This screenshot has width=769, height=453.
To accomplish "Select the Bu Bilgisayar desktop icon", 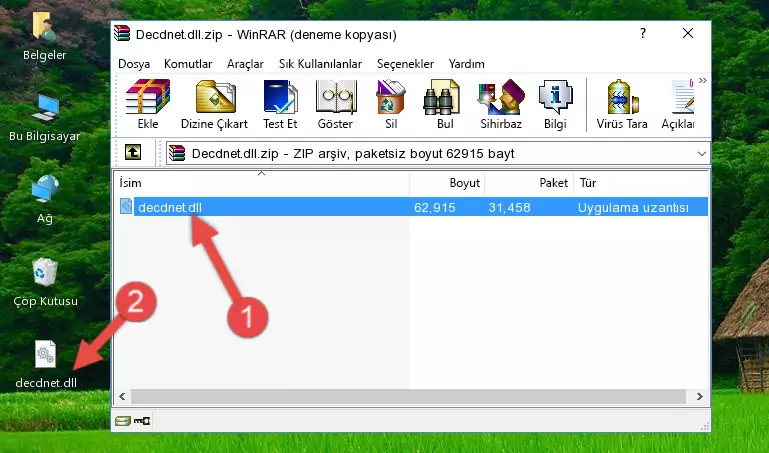I will tap(45, 118).
